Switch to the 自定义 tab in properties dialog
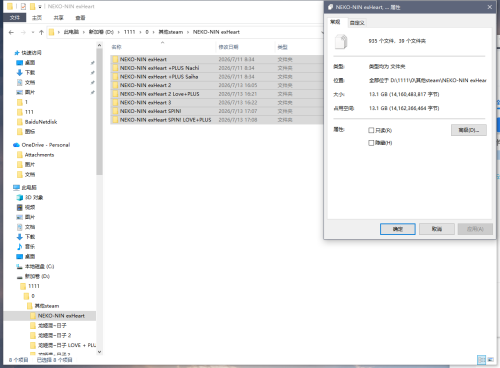500x368 pixels. (x=357, y=23)
